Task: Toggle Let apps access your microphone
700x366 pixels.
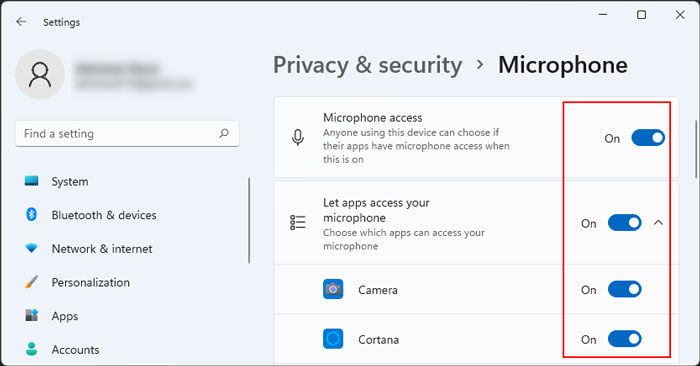Action: click(625, 223)
